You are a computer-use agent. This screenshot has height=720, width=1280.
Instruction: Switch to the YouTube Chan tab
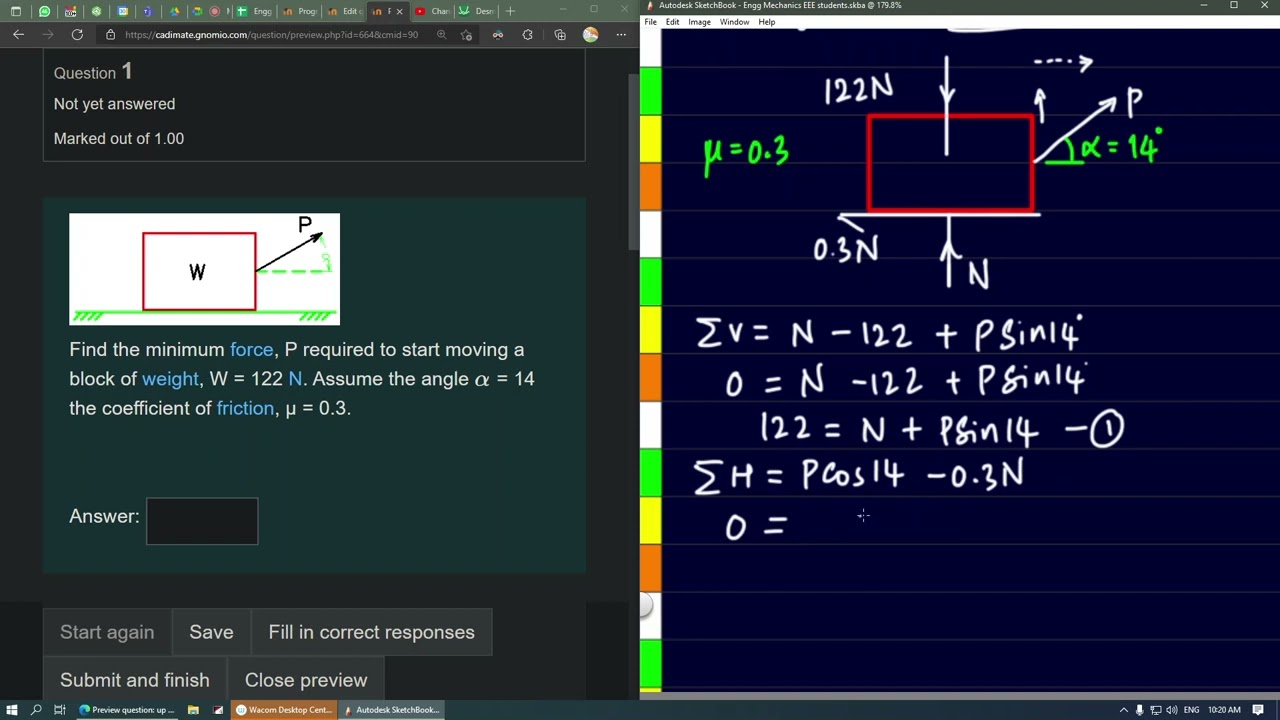coord(433,11)
